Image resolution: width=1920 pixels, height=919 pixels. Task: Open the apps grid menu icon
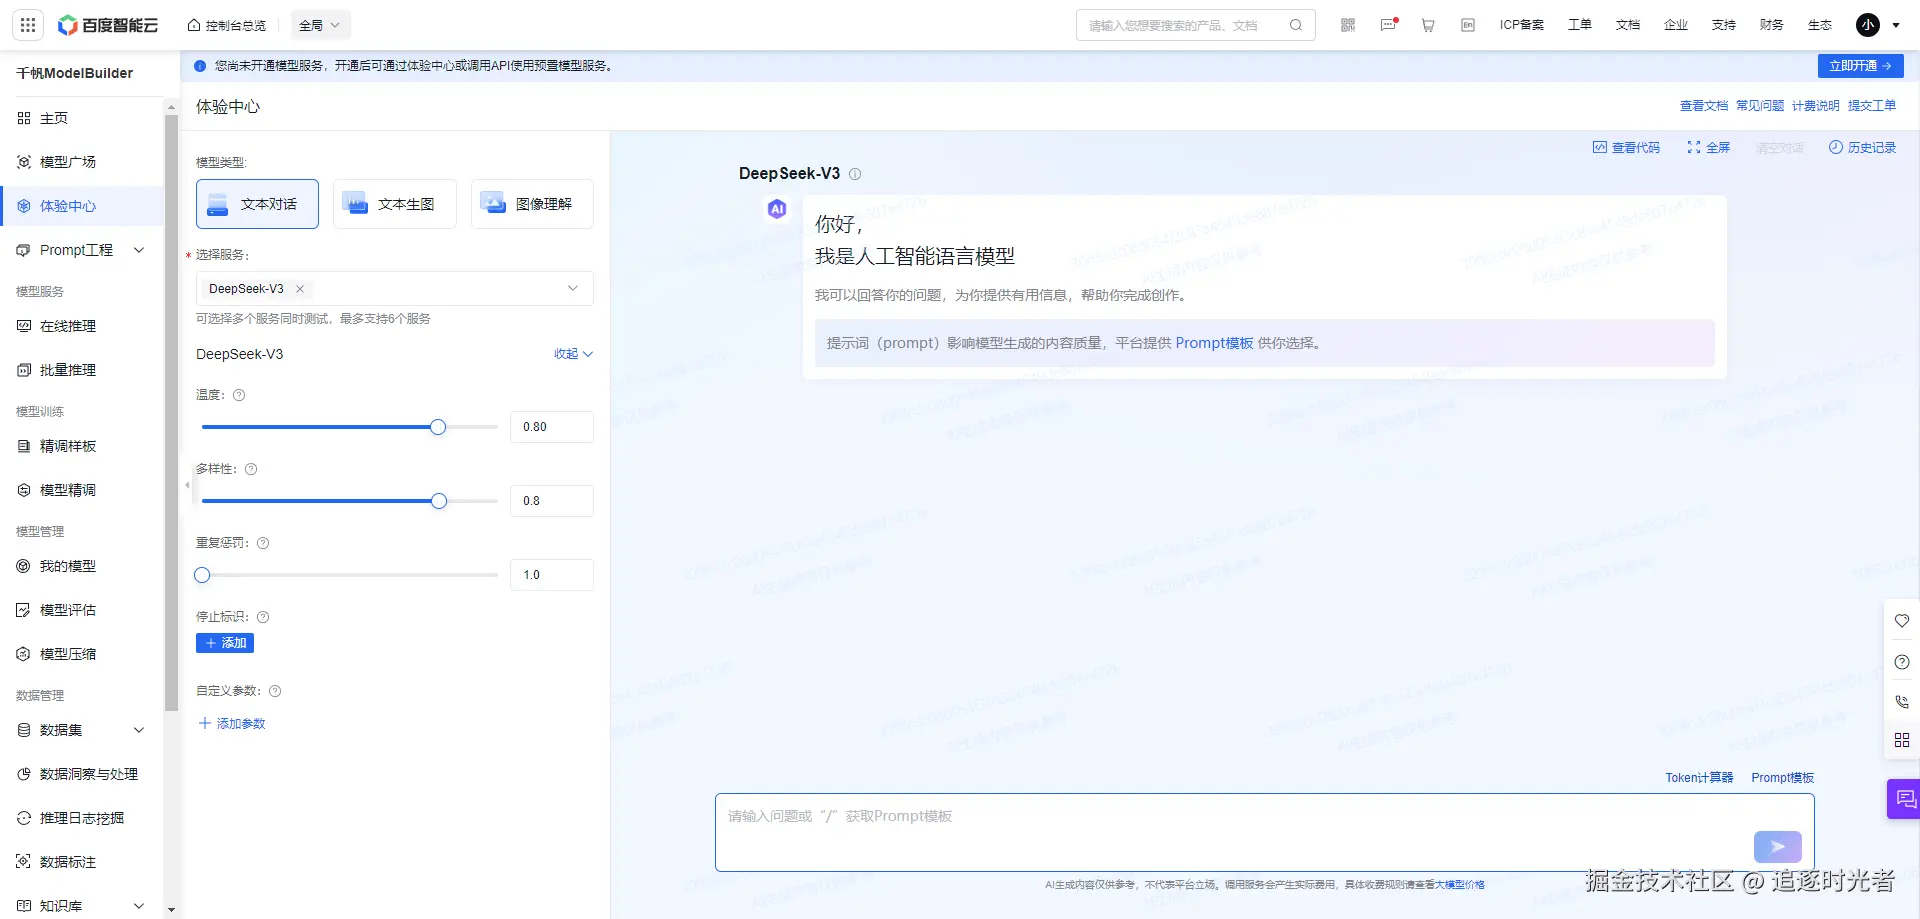28,25
